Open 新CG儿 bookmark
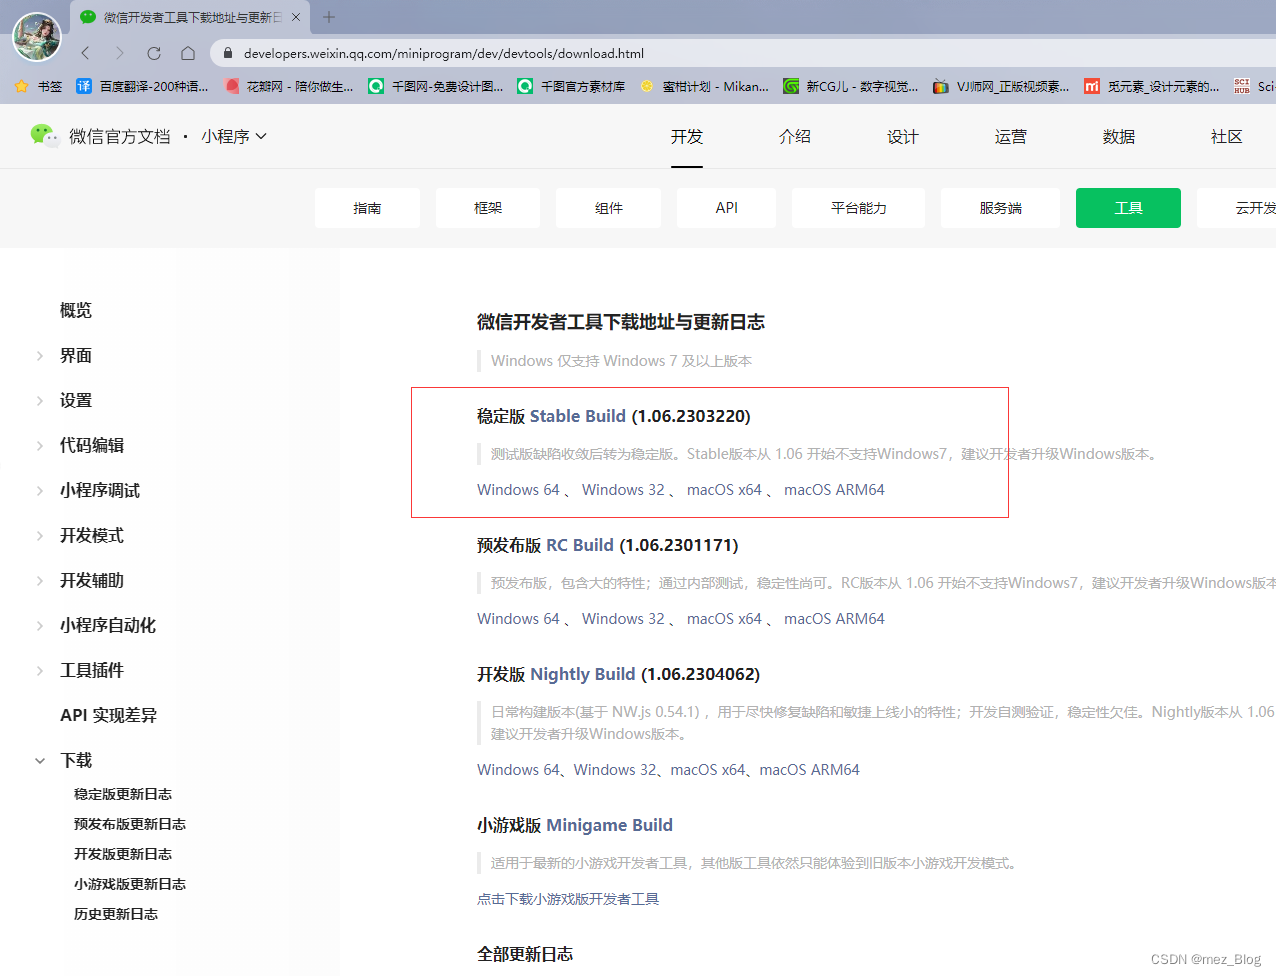The height and width of the screenshot is (976, 1276). tap(851, 86)
